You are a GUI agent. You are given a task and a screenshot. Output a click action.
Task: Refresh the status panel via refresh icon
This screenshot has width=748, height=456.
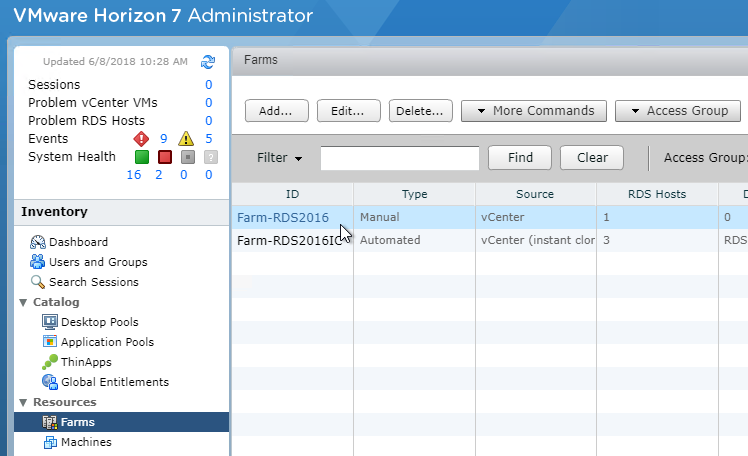[x=208, y=62]
